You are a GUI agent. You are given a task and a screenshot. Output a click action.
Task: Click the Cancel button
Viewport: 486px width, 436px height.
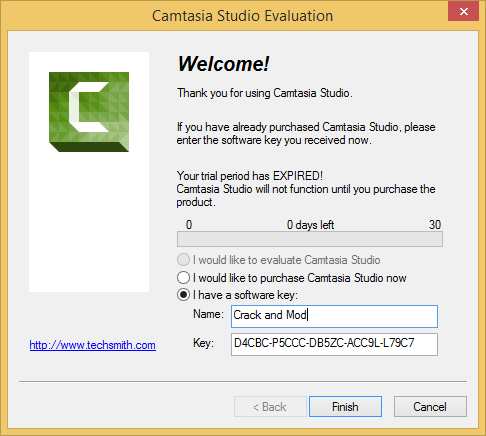point(430,406)
